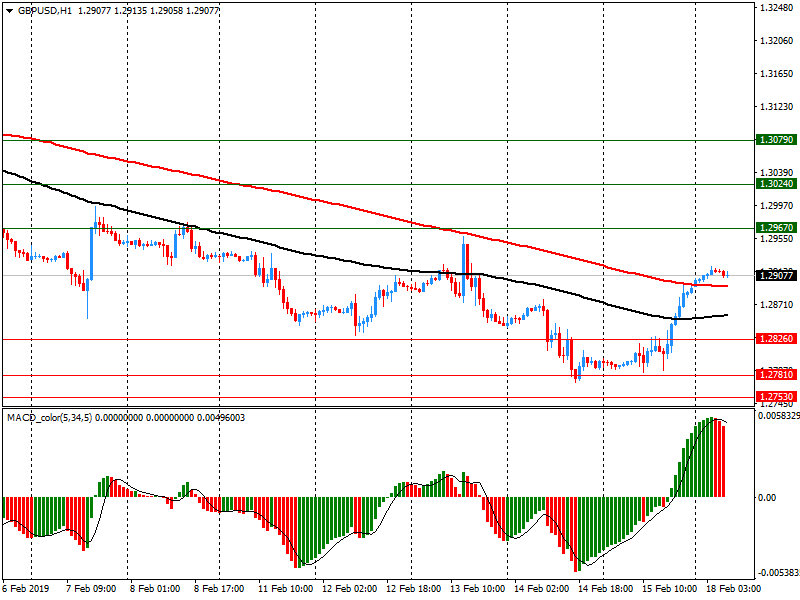Select the 1.28260 support level price label
The image size is (800, 600).
click(x=776, y=340)
